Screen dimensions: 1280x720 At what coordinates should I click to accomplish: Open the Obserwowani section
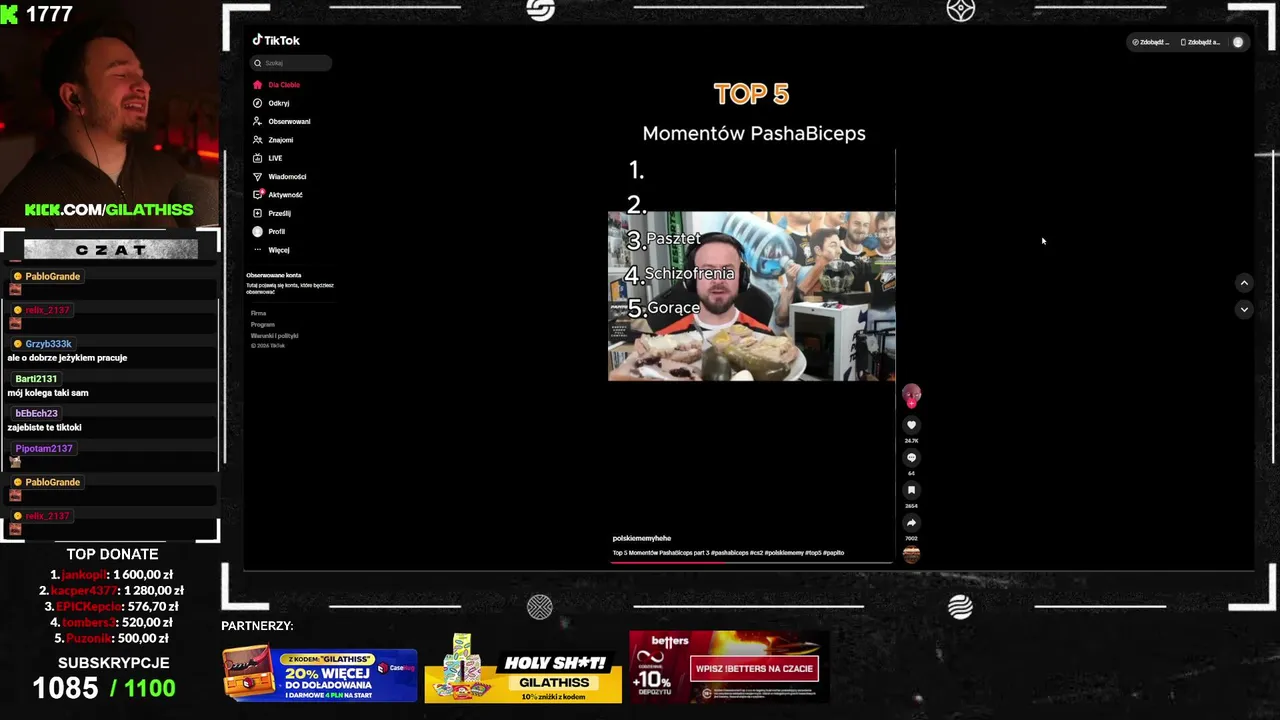281,121
